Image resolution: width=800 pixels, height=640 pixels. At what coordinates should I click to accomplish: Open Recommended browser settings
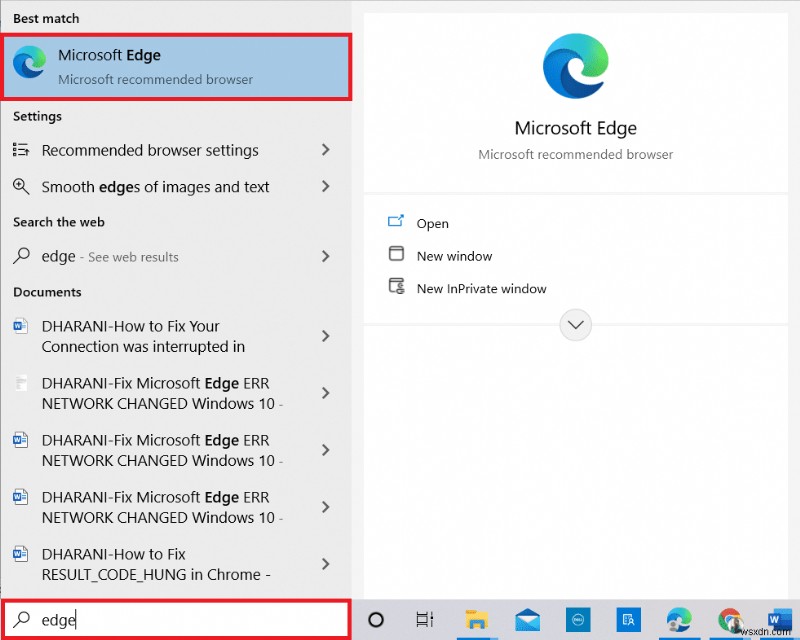pos(150,150)
